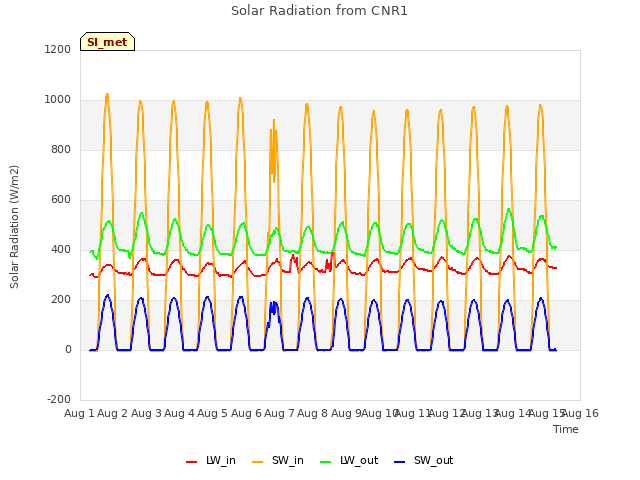Toggle the LW_out legend entry

(349, 460)
